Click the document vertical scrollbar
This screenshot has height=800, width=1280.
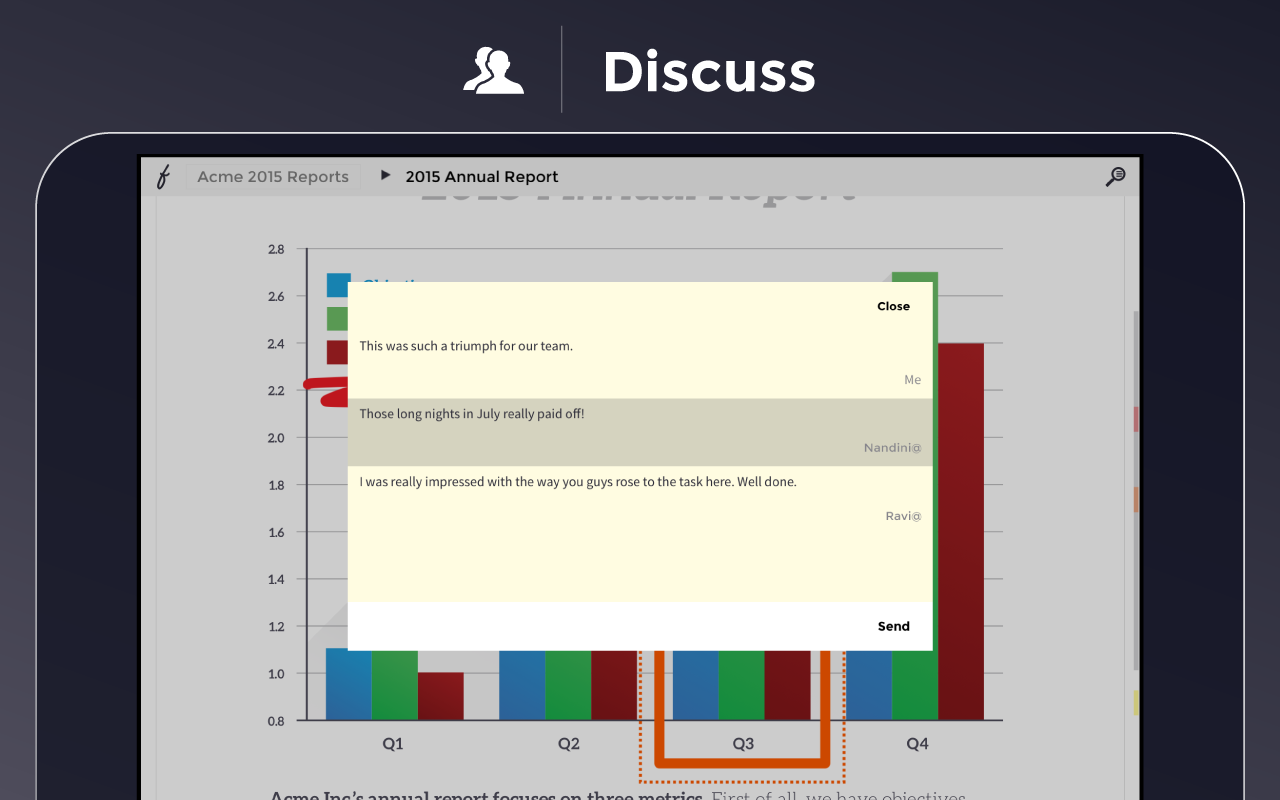tap(1136, 490)
